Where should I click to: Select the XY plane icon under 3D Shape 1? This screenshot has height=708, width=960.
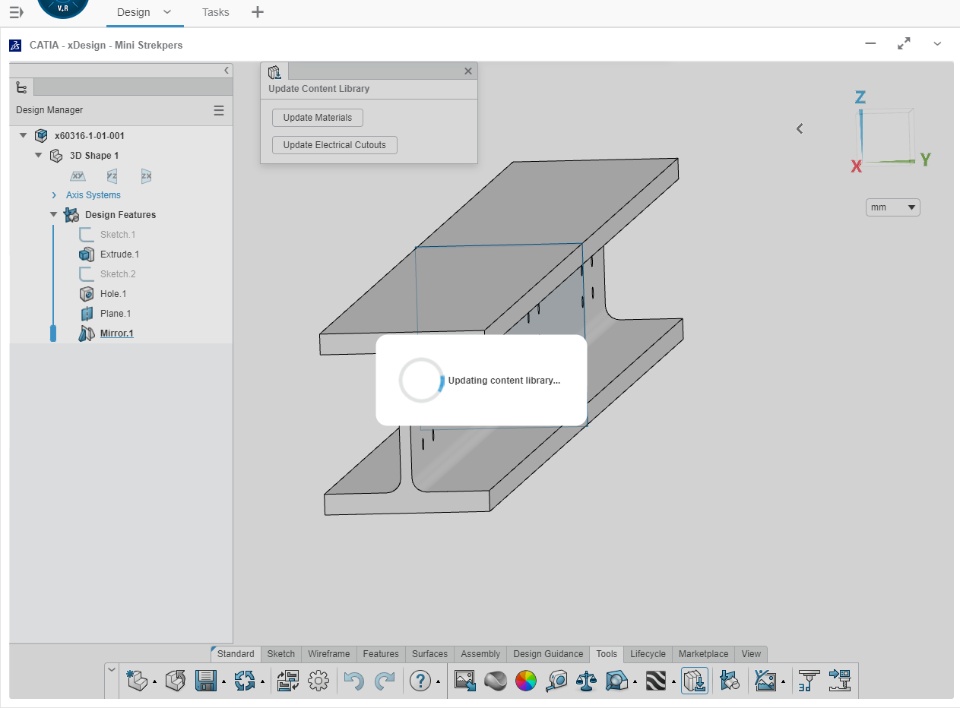[x=78, y=176]
